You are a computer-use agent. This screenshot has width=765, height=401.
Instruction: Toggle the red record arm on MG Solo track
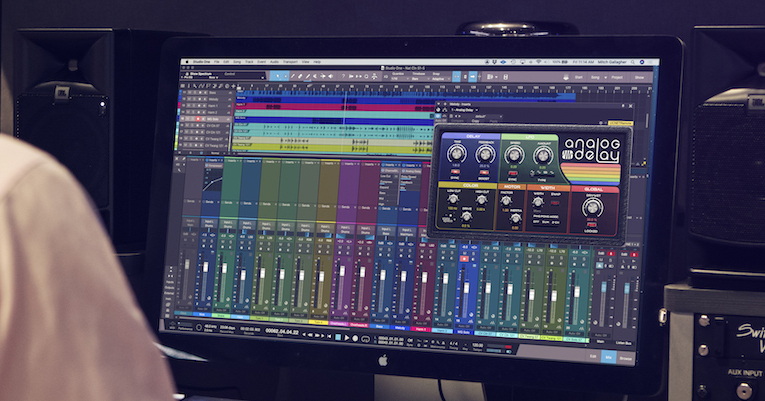198,119
